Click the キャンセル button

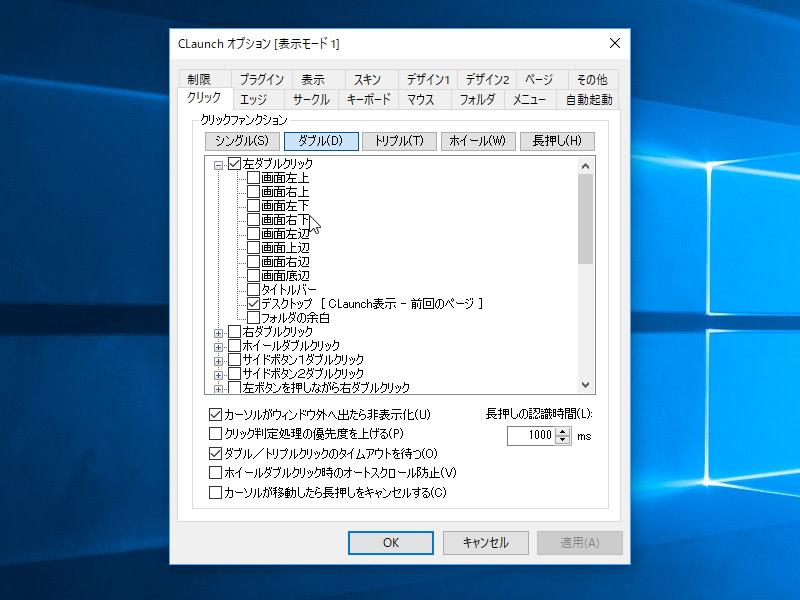[x=485, y=542]
